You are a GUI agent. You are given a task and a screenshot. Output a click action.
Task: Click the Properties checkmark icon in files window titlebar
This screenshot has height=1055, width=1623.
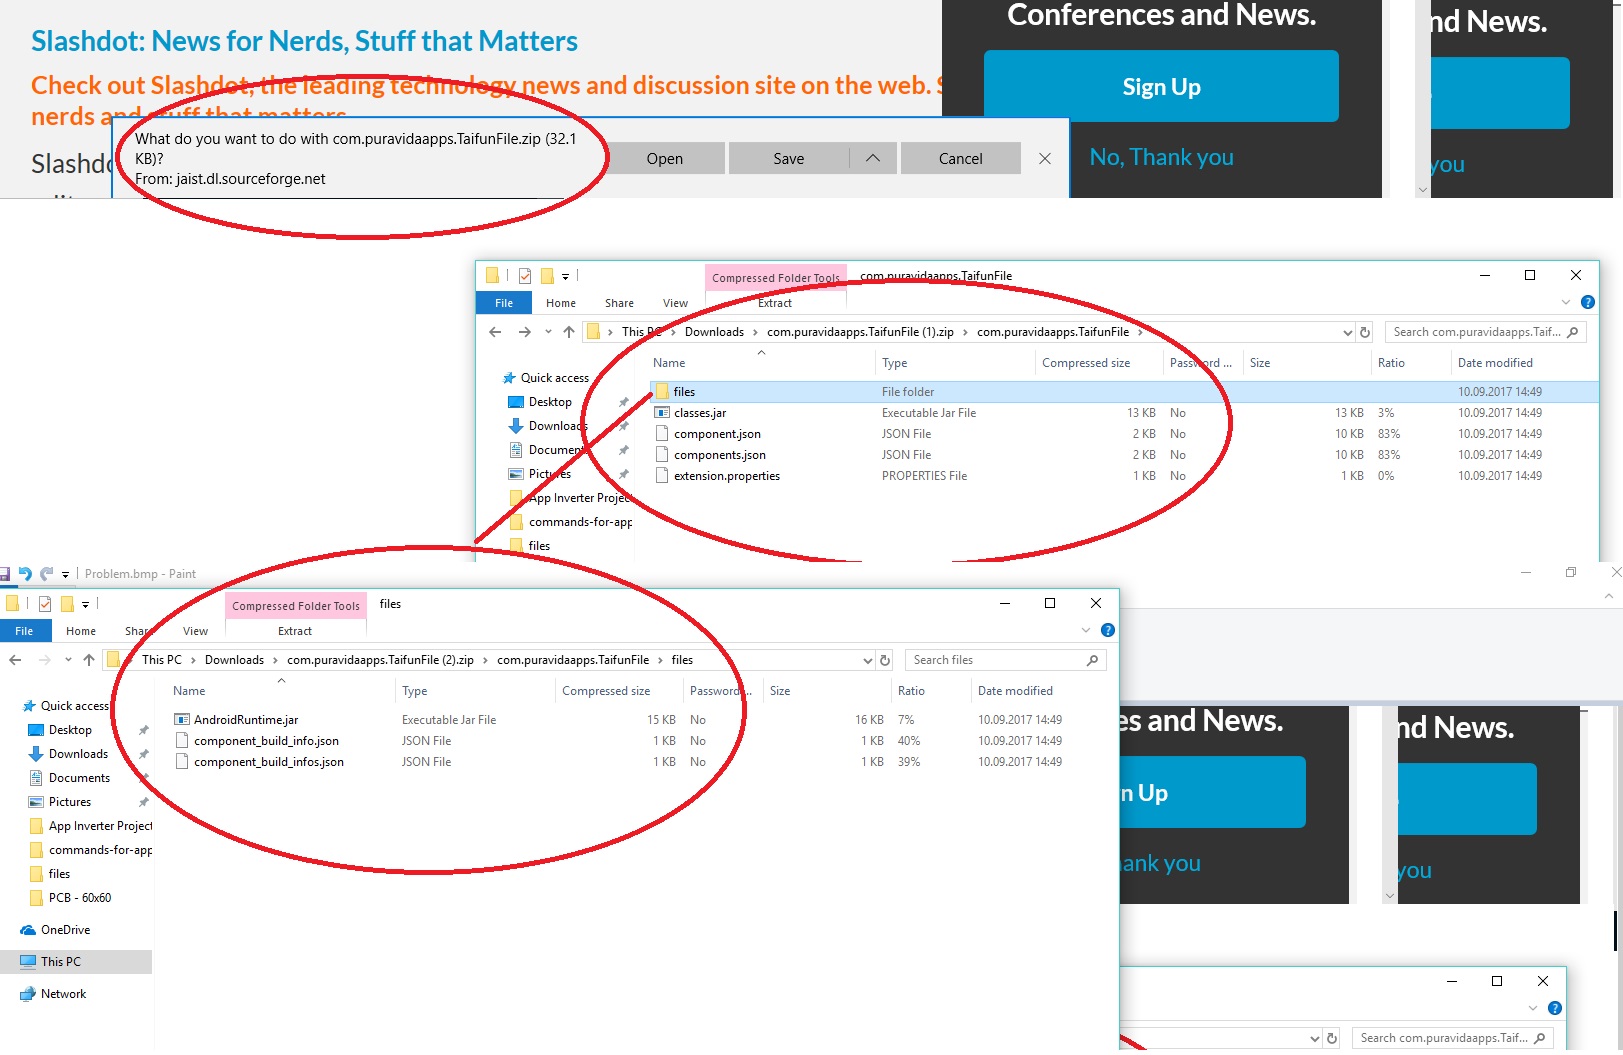45,604
